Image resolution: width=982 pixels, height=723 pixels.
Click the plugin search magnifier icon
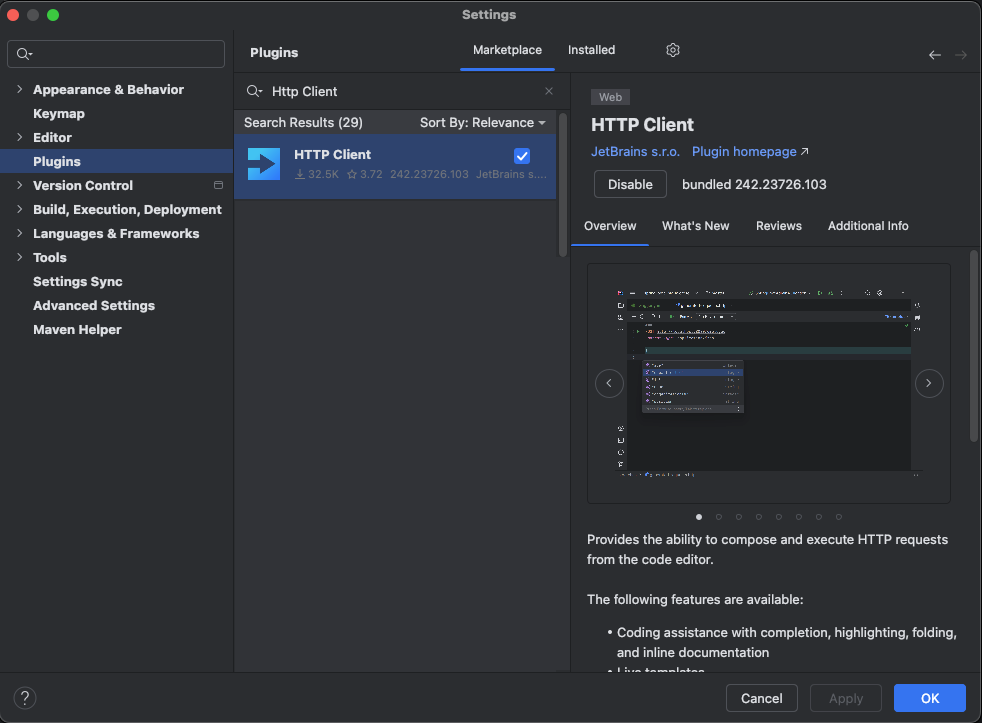coord(254,91)
